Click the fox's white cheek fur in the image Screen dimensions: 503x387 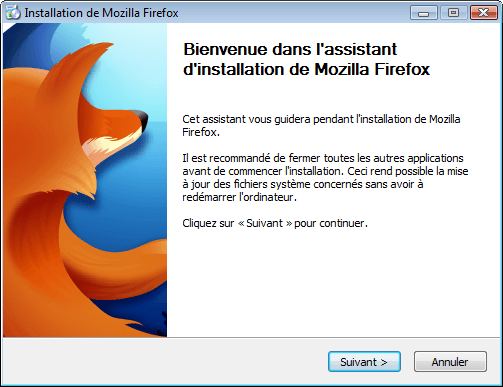[107, 143]
